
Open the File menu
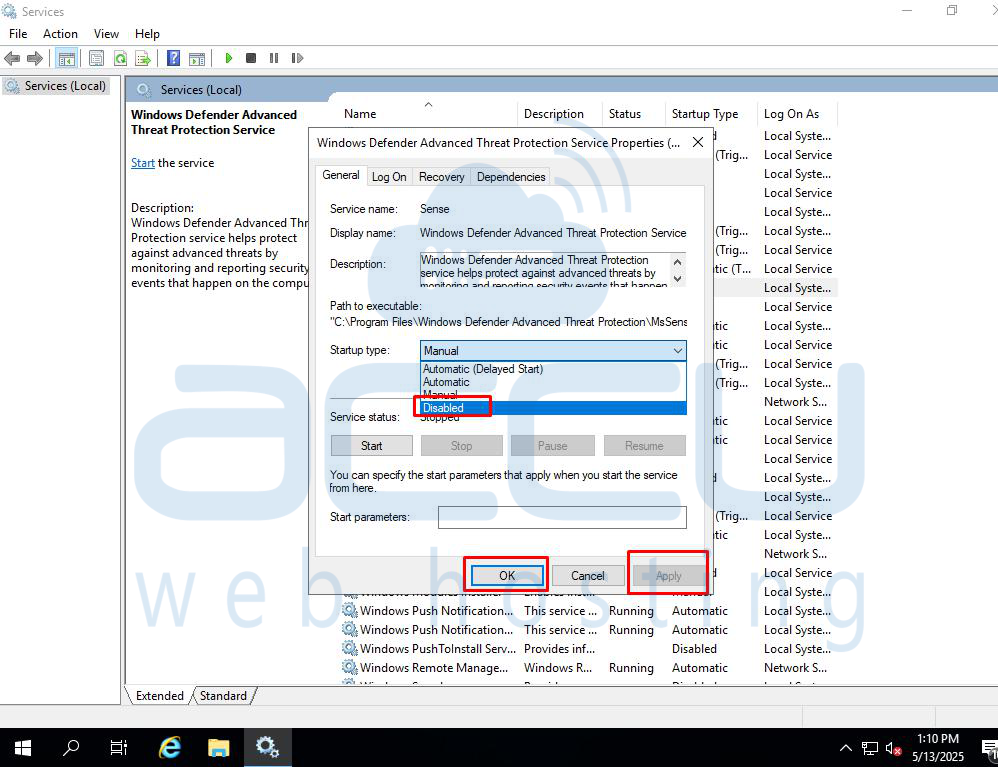[x=18, y=34]
